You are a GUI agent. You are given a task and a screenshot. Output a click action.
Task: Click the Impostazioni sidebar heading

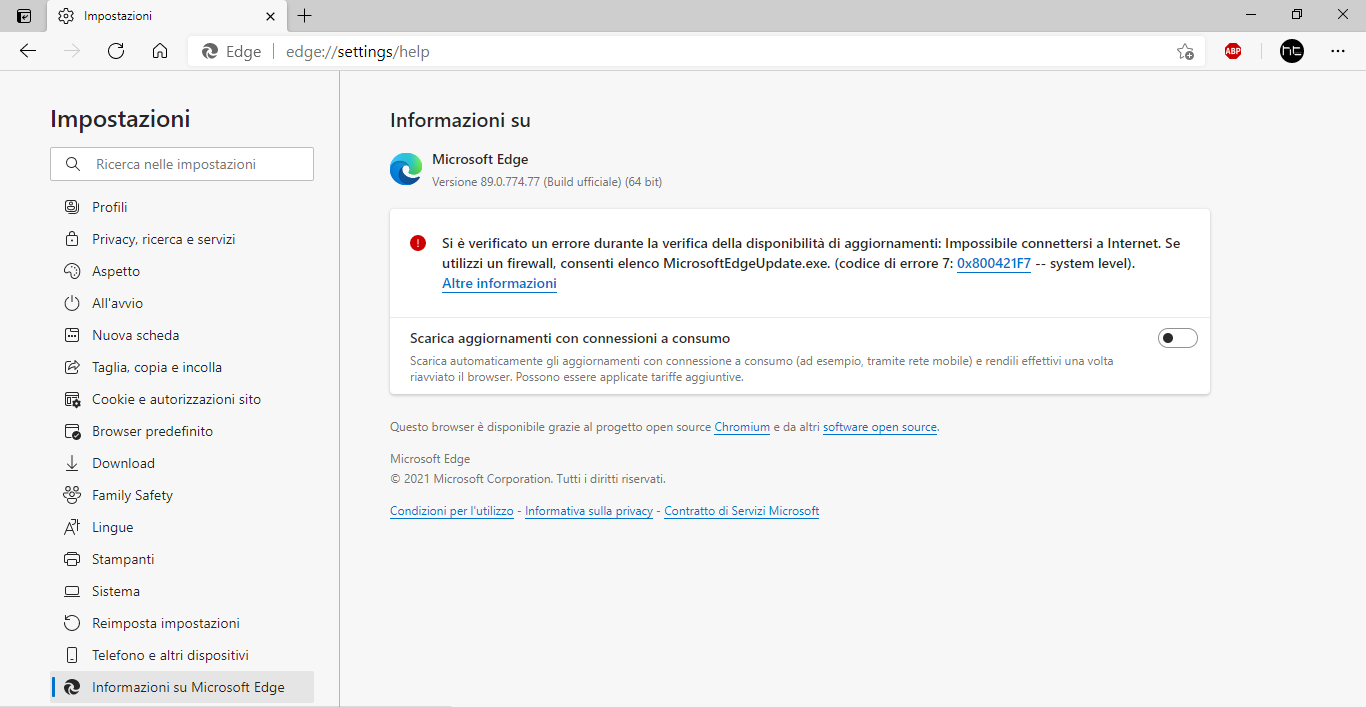pyautogui.click(x=120, y=119)
